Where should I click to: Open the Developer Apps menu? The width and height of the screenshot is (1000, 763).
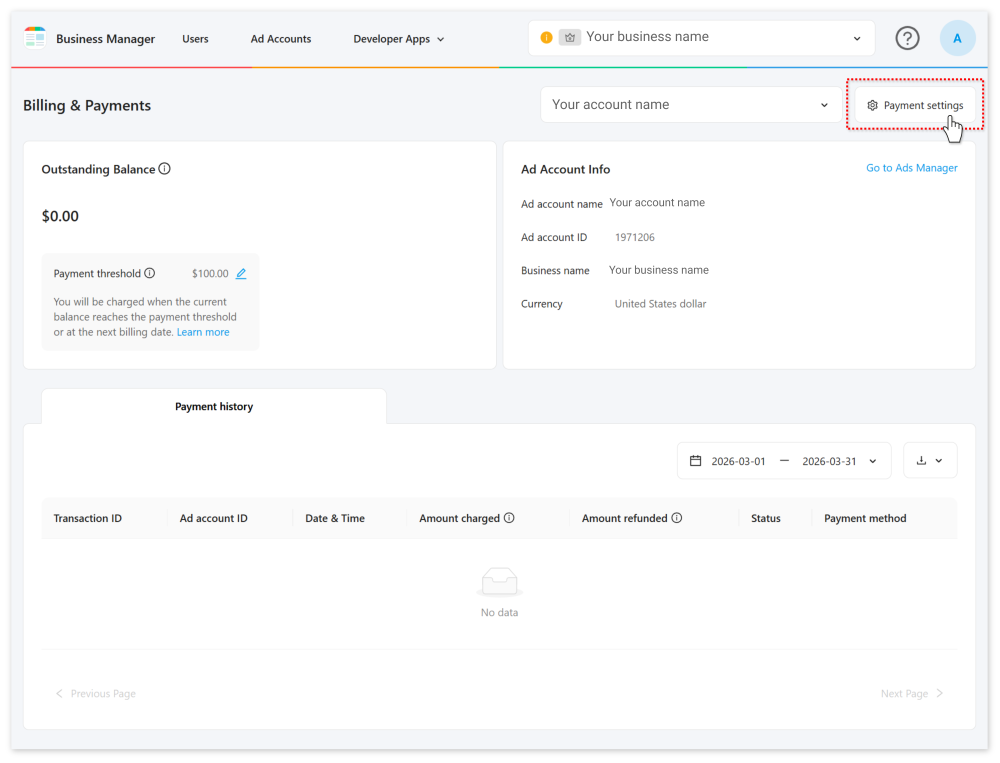[398, 39]
